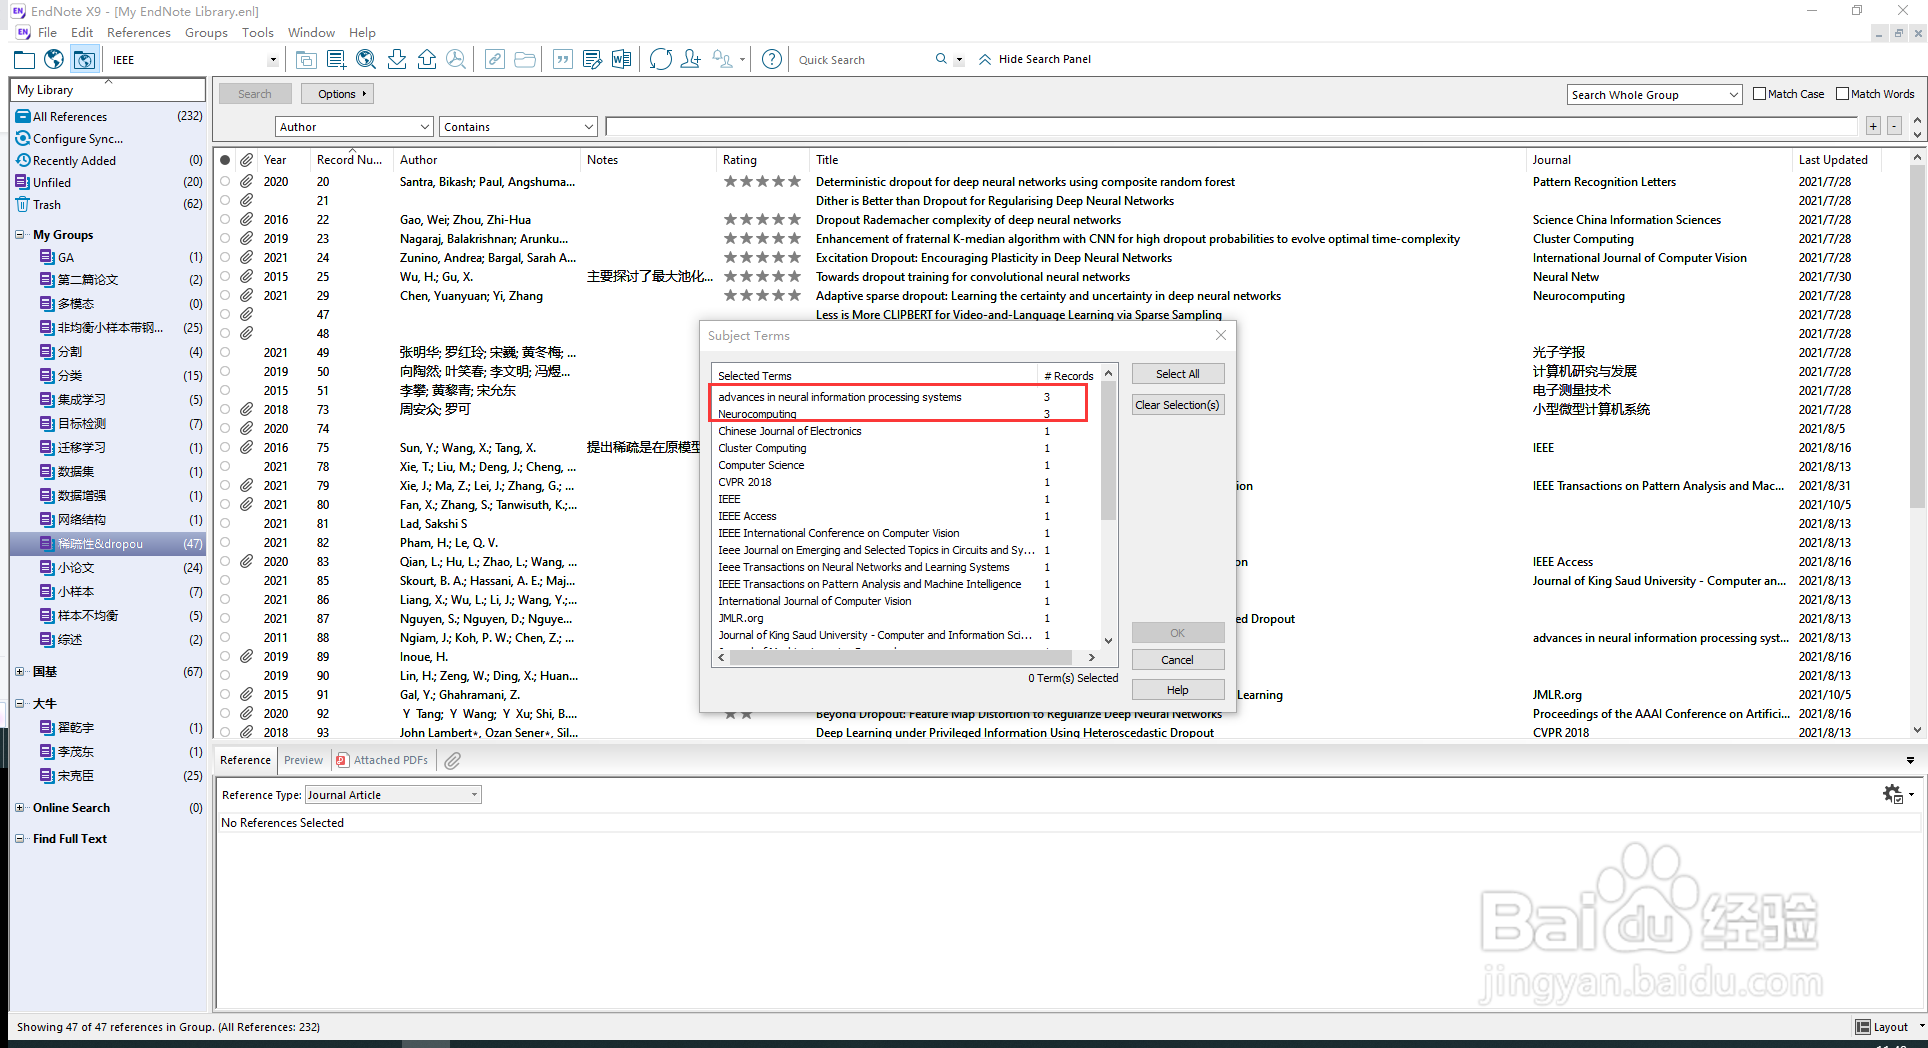The width and height of the screenshot is (1928, 1048).
Task: Click the Open Link icon
Action: [494, 60]
